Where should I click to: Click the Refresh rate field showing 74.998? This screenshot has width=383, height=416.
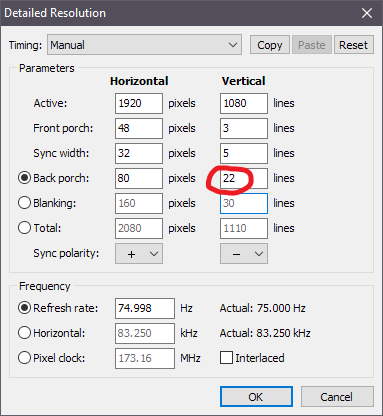click(145, 308)
